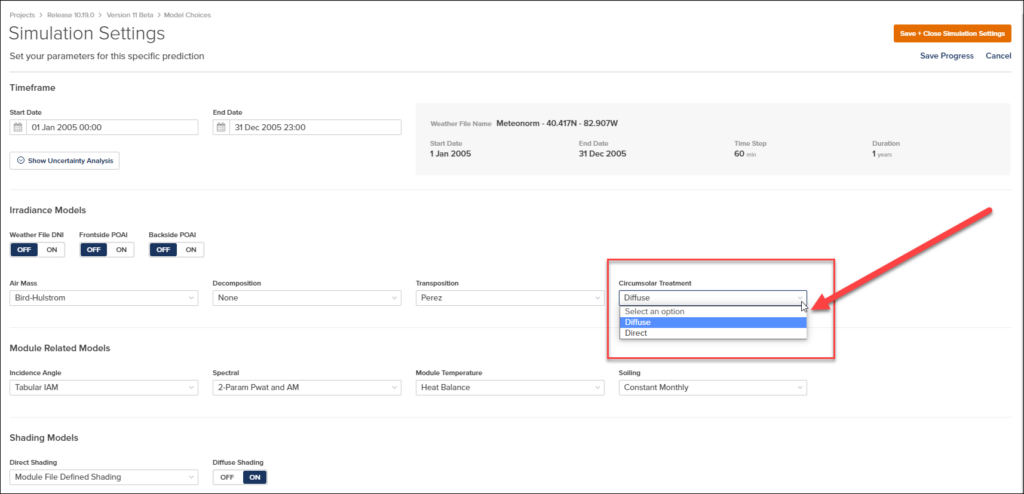Open the Direct Shading dropdown

104,477
